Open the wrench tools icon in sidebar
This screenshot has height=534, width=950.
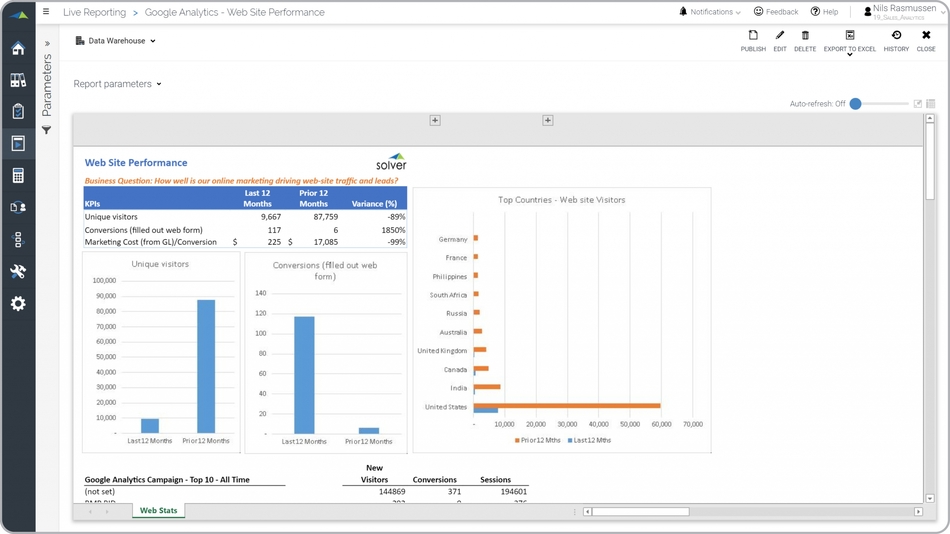click(18, 271)
